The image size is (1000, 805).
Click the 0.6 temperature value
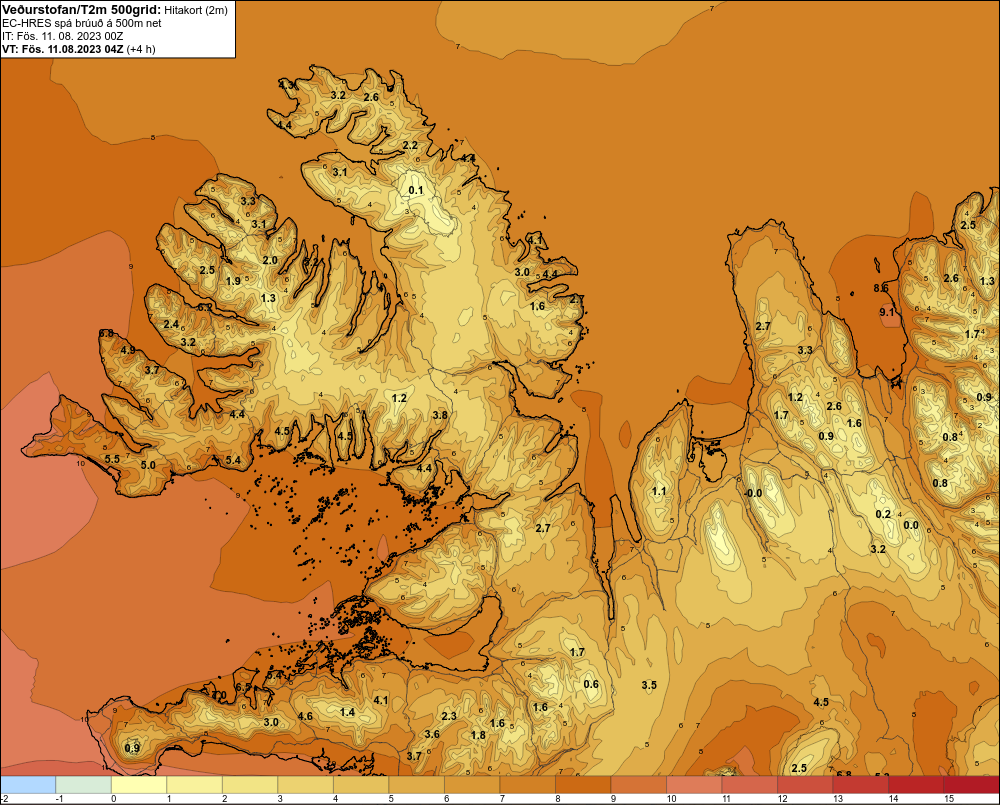(x=591, y=684)
